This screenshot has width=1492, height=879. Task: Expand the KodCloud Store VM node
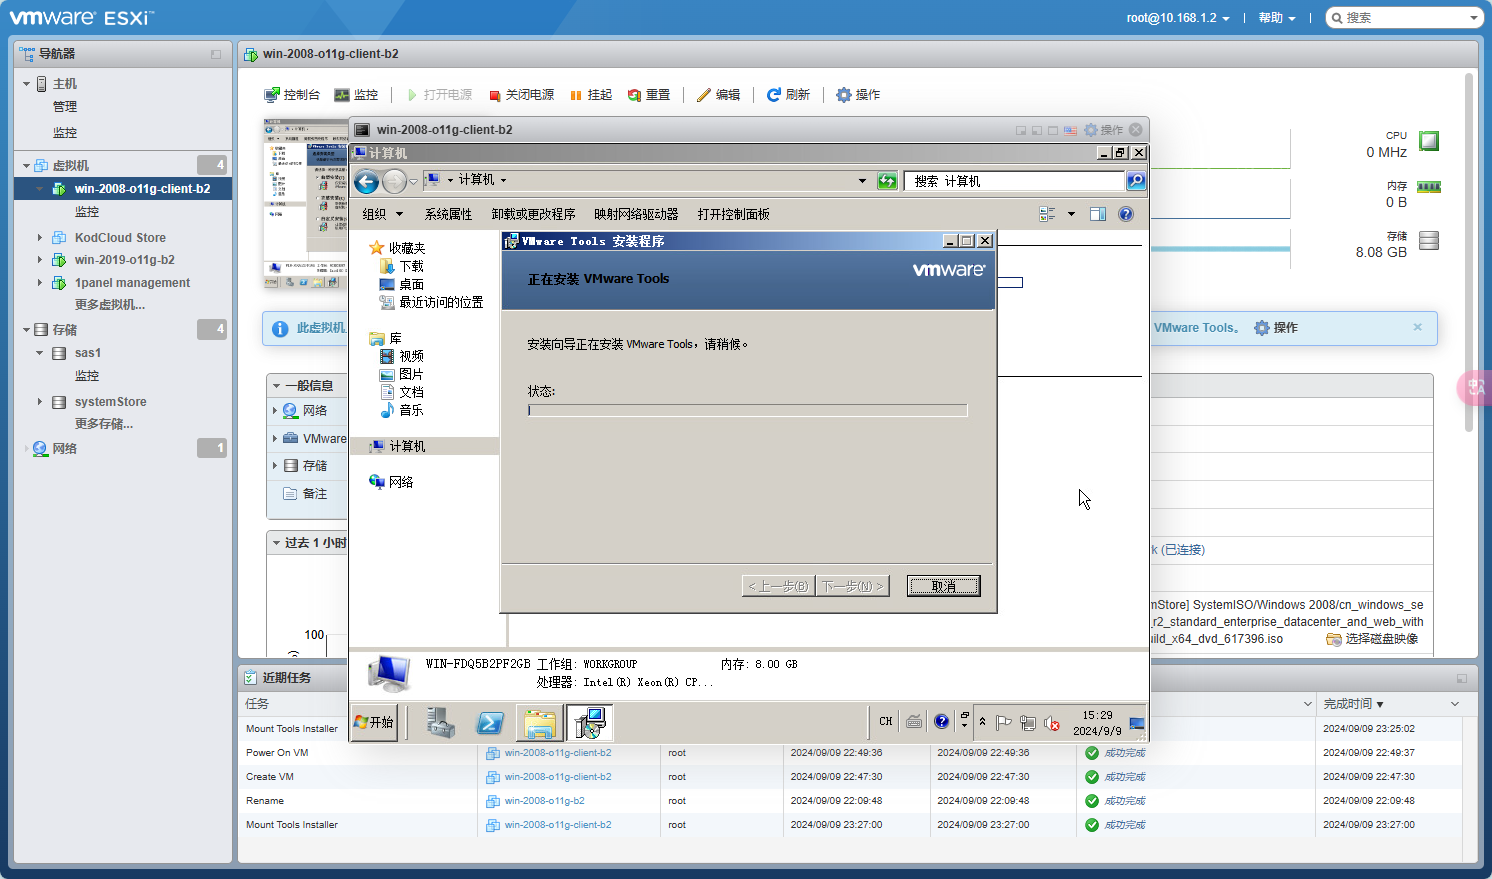(x=40, y=238)
